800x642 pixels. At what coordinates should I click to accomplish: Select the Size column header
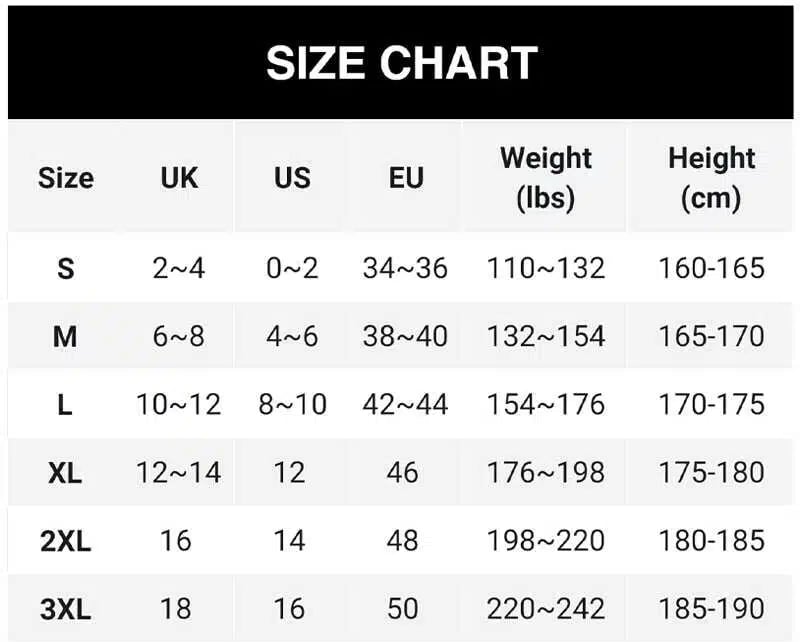[x=66, y=178]
